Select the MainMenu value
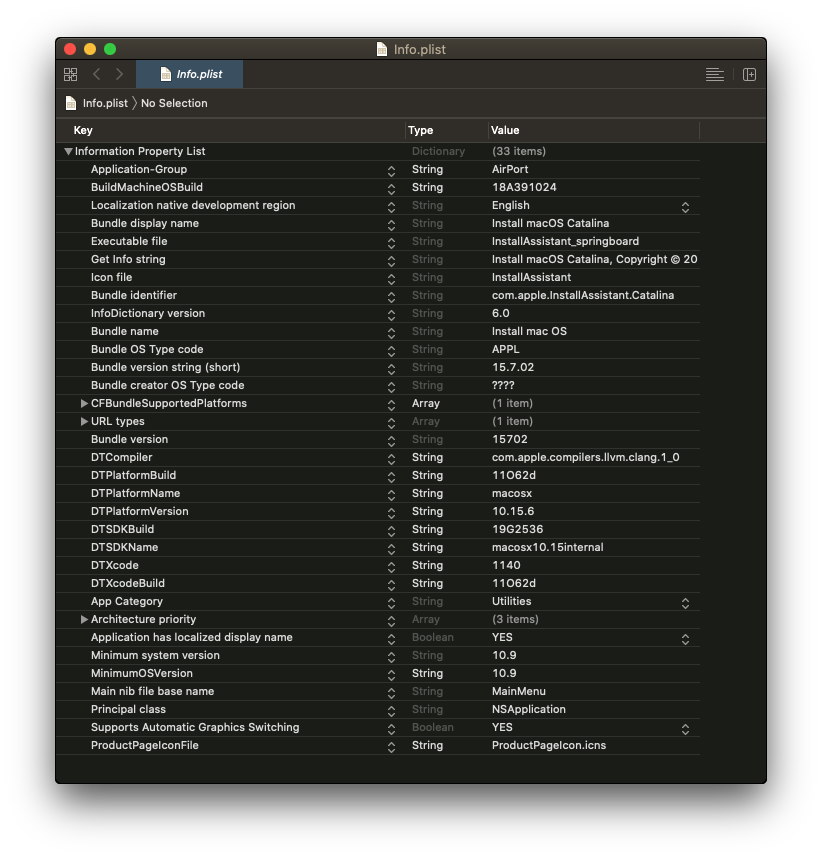This screenshot has height=857, width=822. pyautogui.click(x=519, y=691)
